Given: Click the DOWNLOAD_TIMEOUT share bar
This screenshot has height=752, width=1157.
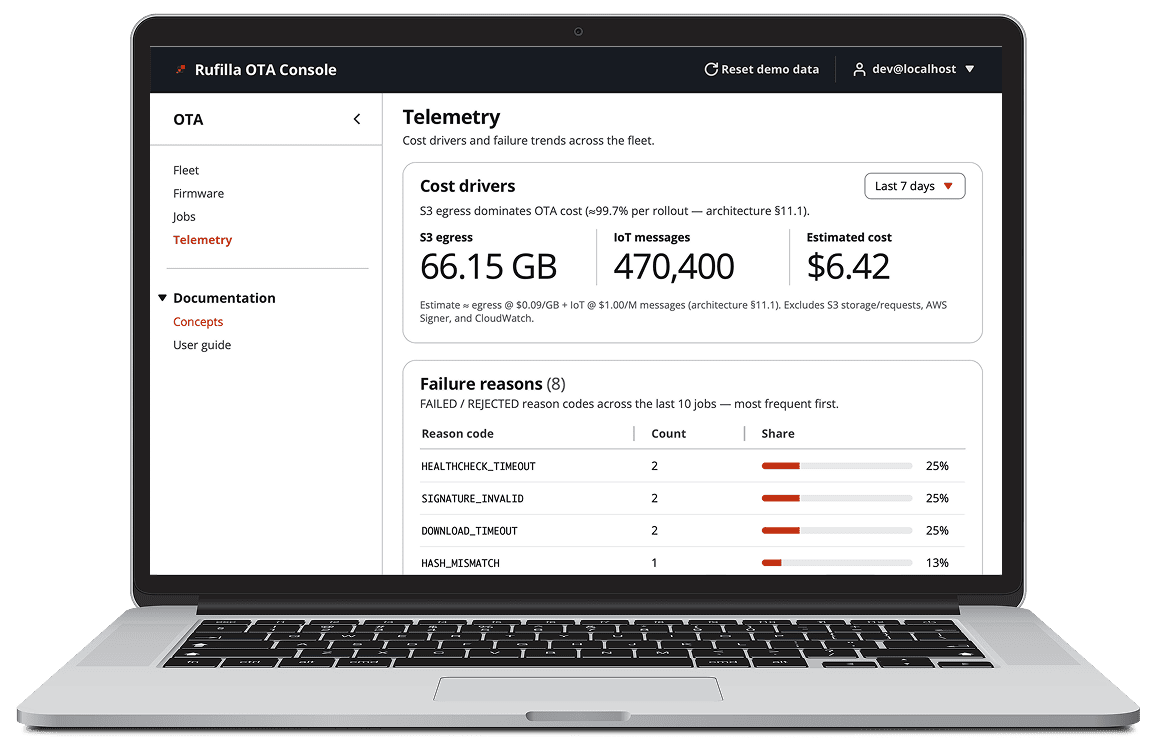Looking at the screenshot, I should 837,531.
